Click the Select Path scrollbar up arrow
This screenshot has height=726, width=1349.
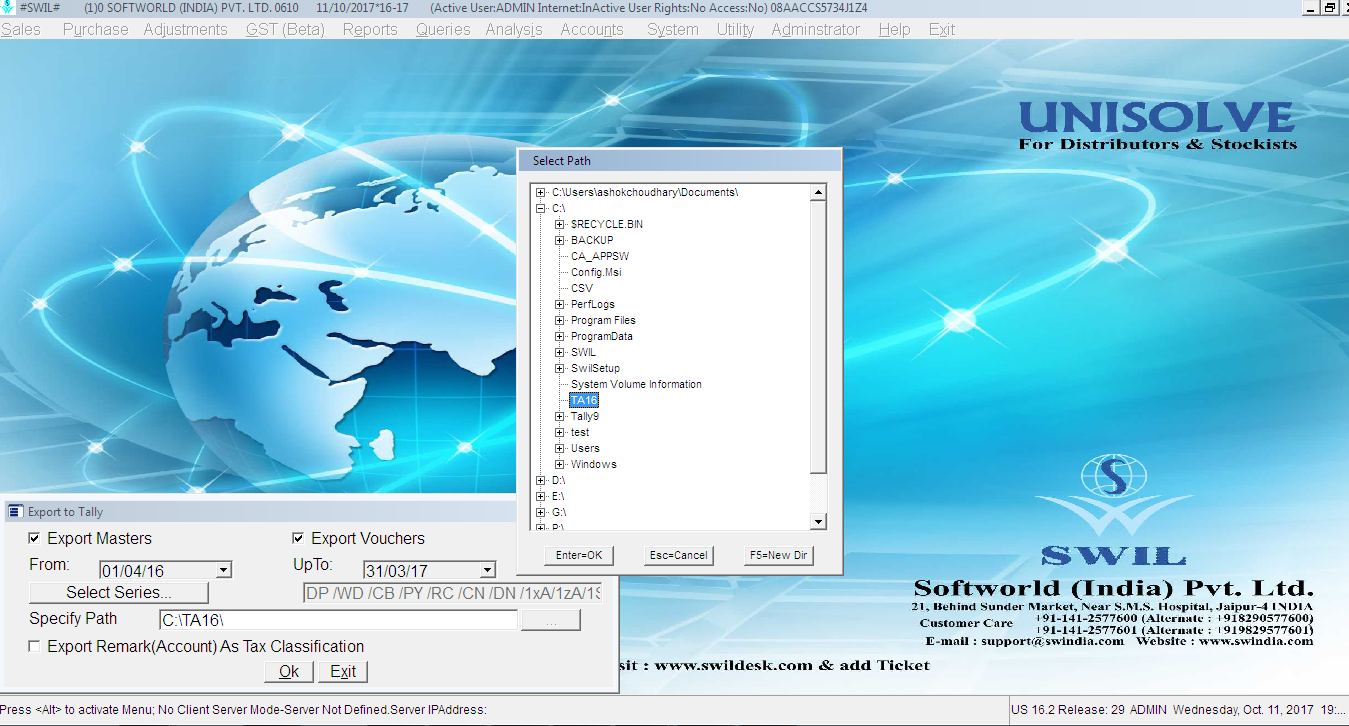coord(818,192)
